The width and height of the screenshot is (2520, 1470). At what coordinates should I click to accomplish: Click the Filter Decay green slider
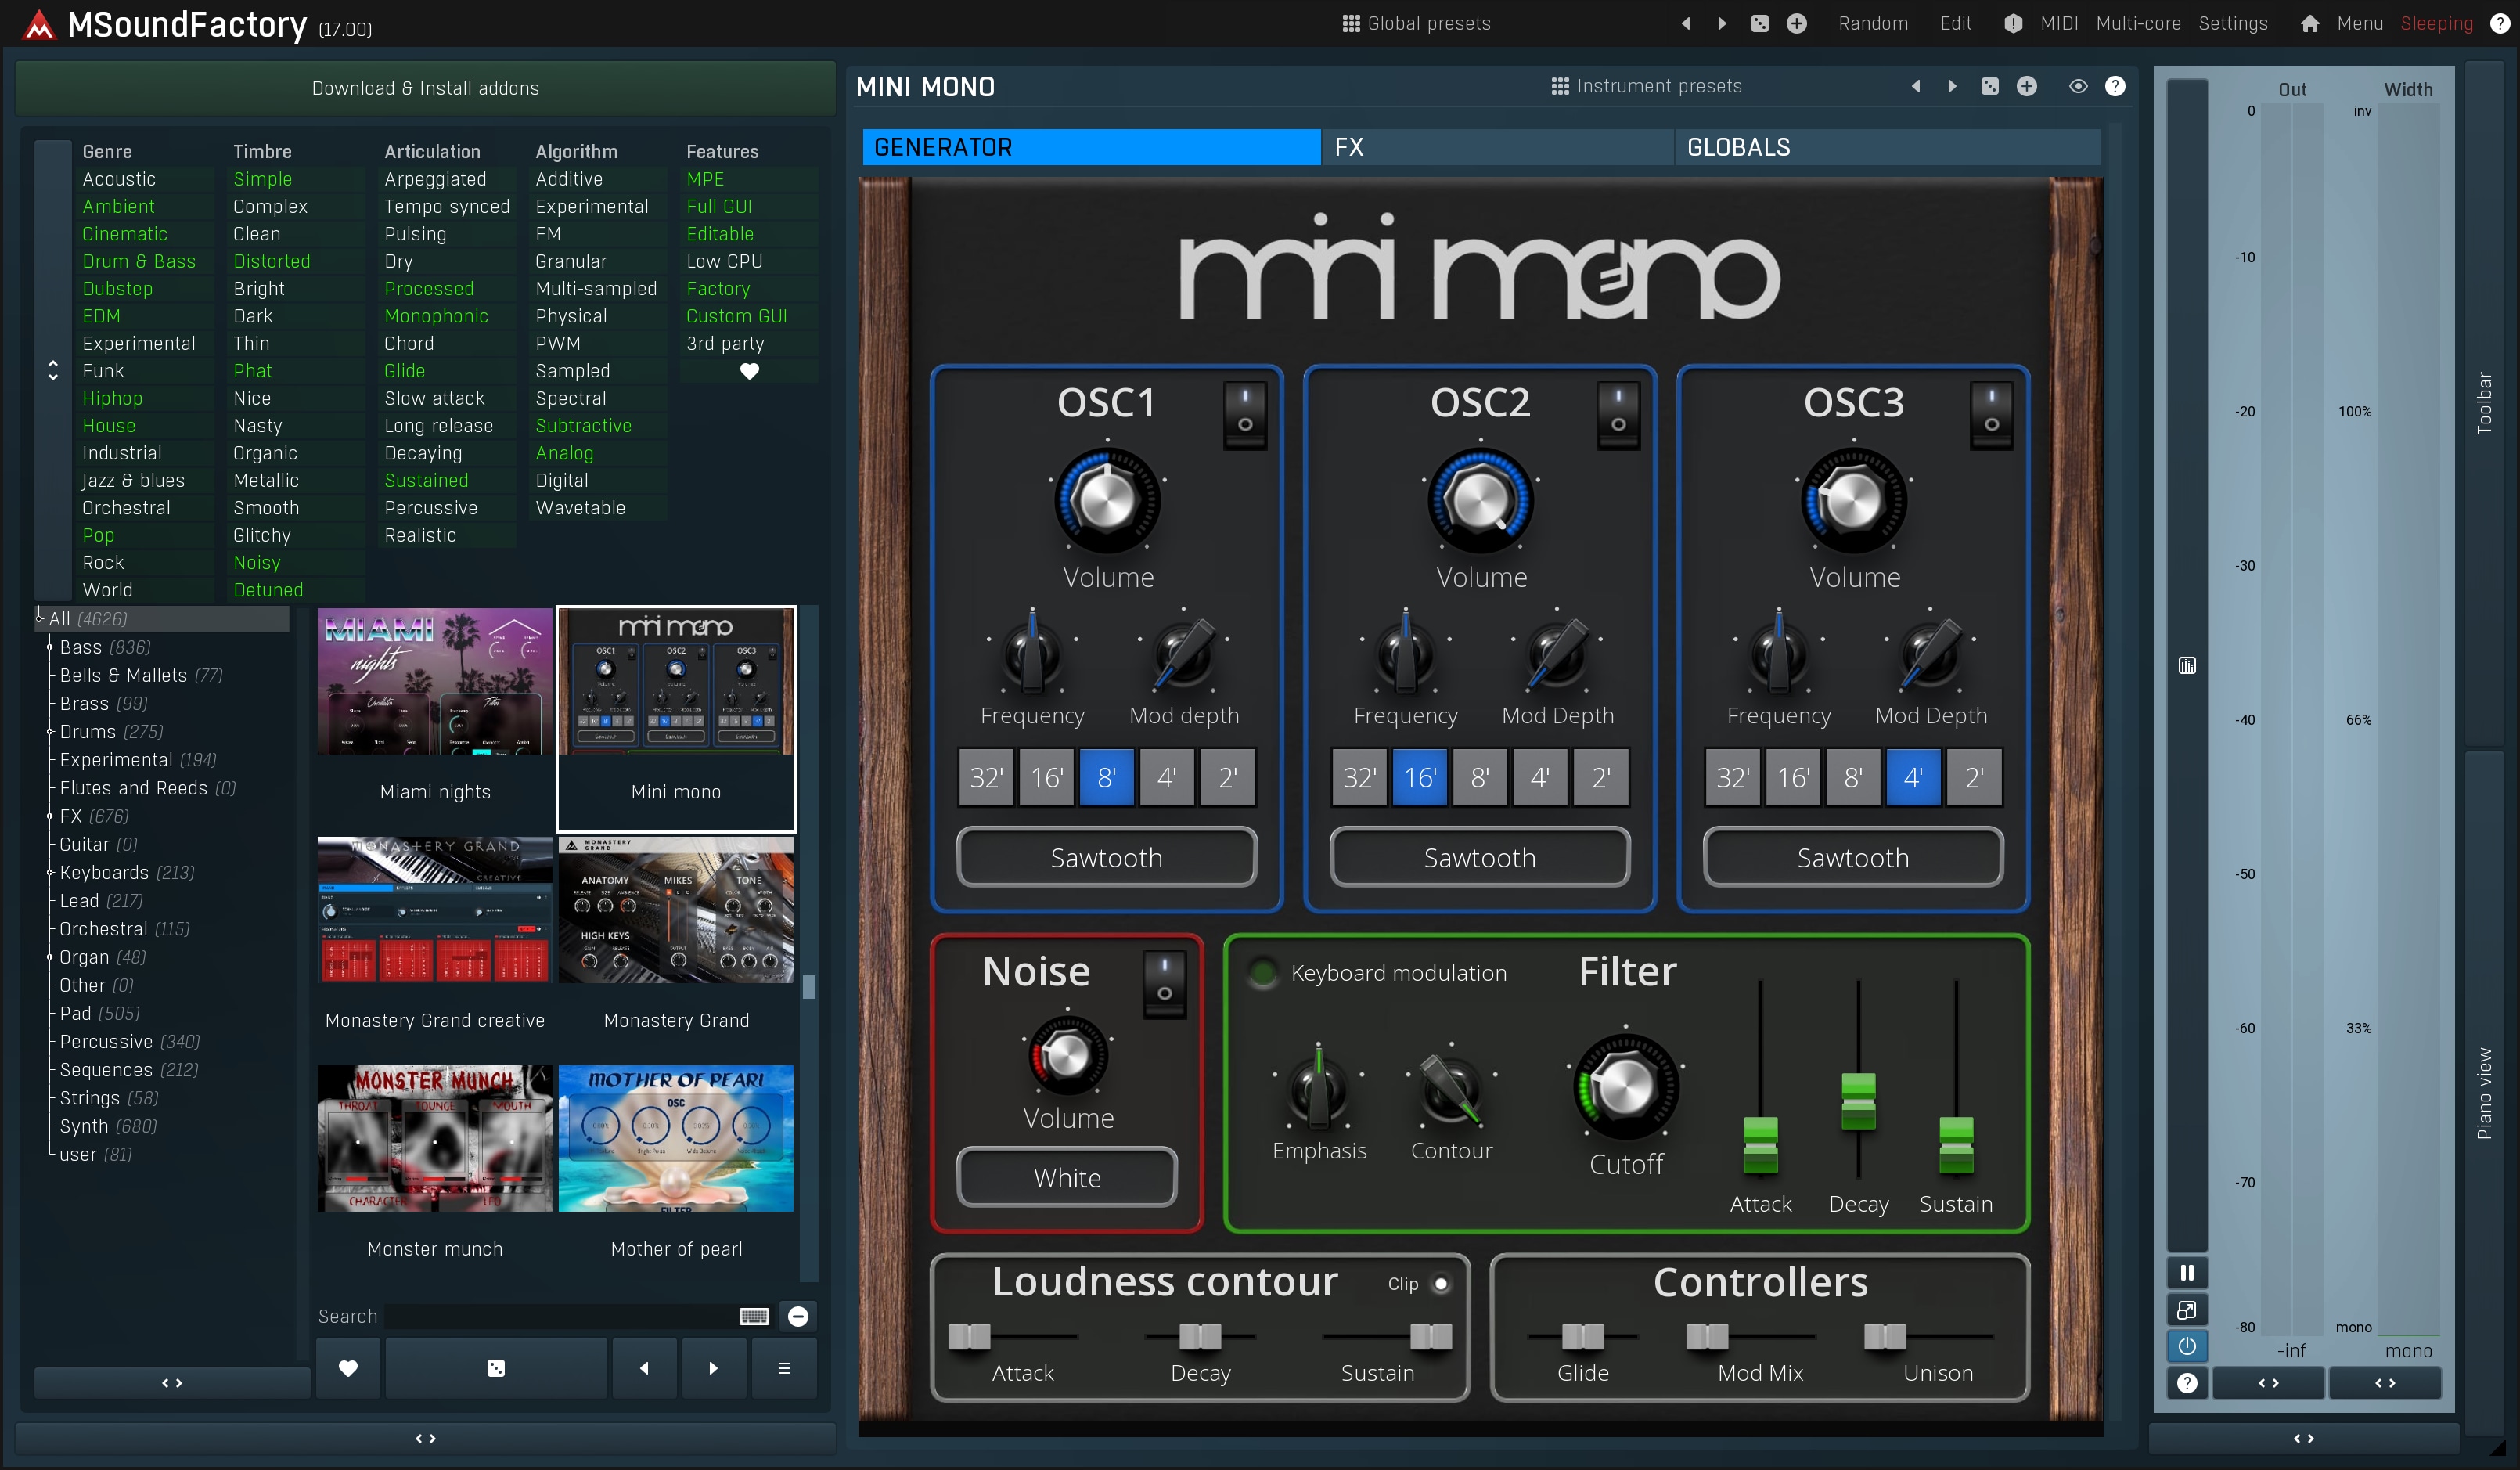tap(1858, 1100)
